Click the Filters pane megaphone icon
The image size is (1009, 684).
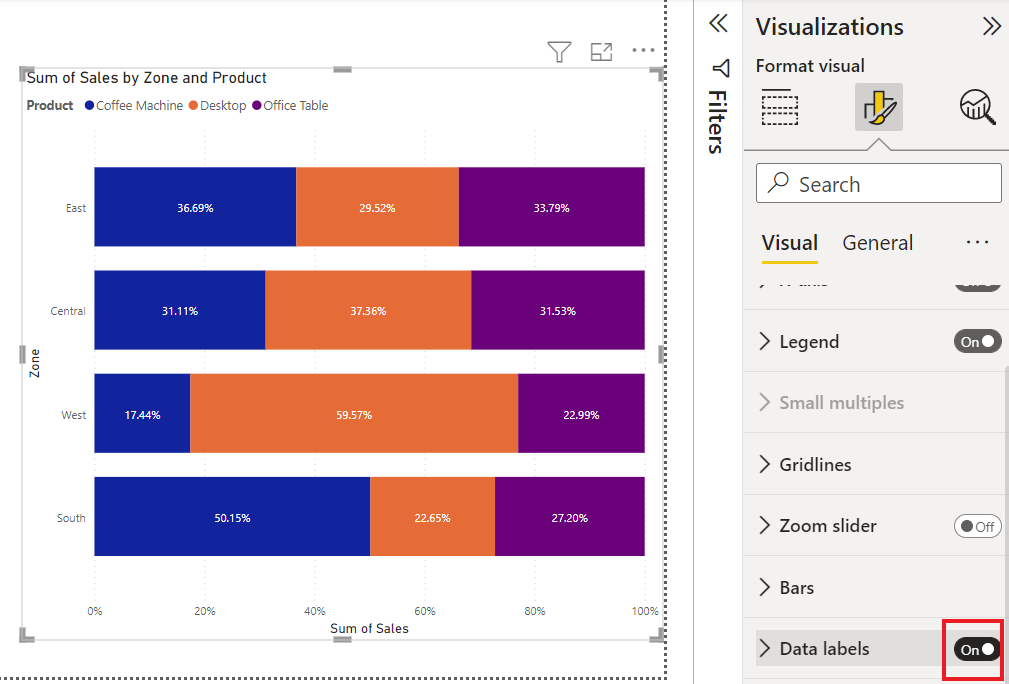point(721,68)
